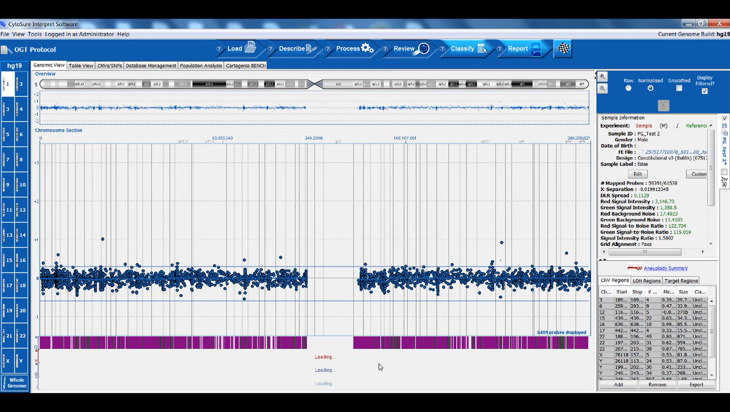The width and height of the screenshot is (730, 412).
Task: Select chromosome 6 in the chromosome grid
Action: [x=21, y=135]
